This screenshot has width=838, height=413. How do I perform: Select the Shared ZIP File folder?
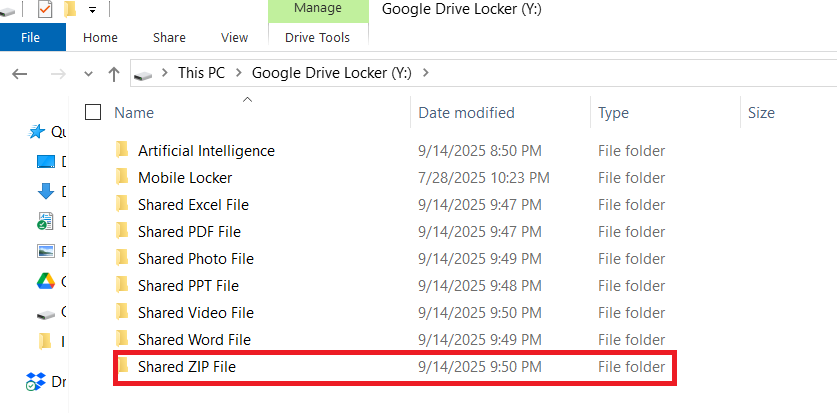click(187, 367)
